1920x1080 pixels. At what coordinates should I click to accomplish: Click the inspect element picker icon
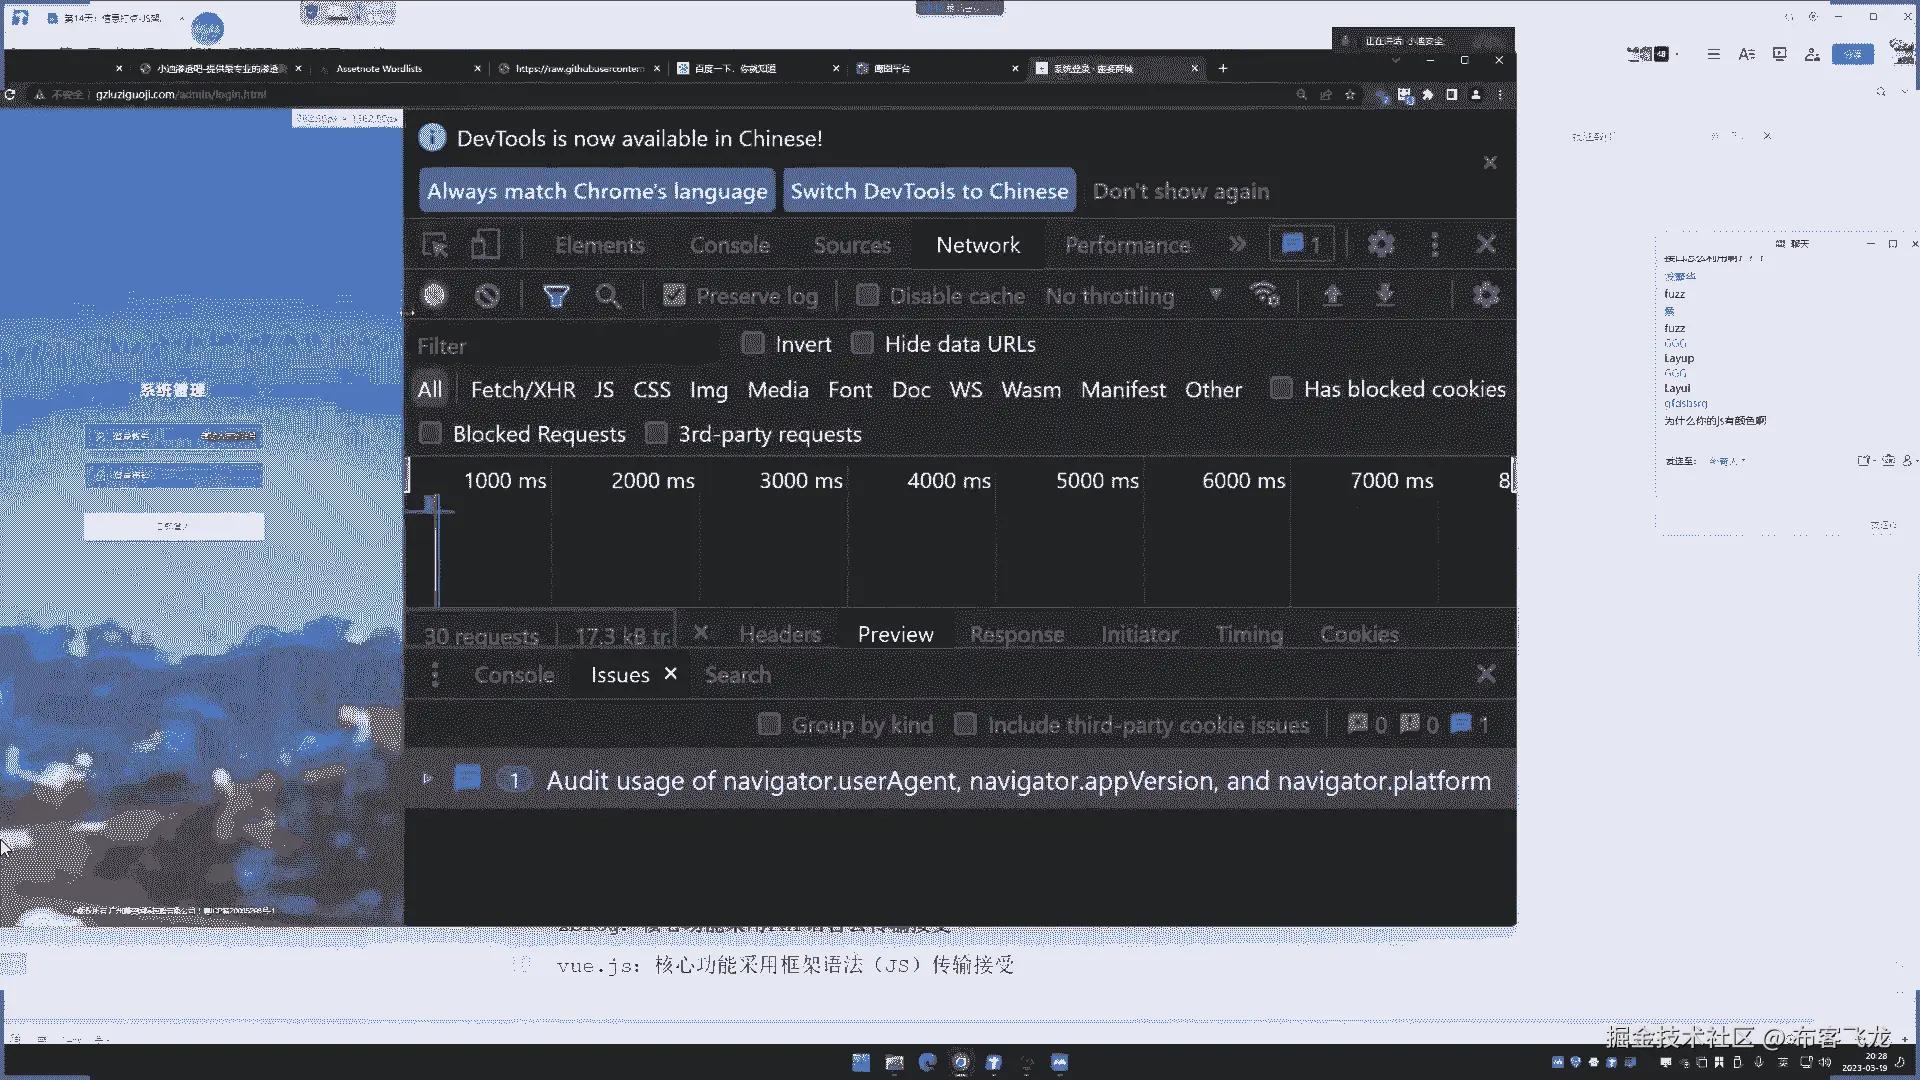click(x=435, y=245)
